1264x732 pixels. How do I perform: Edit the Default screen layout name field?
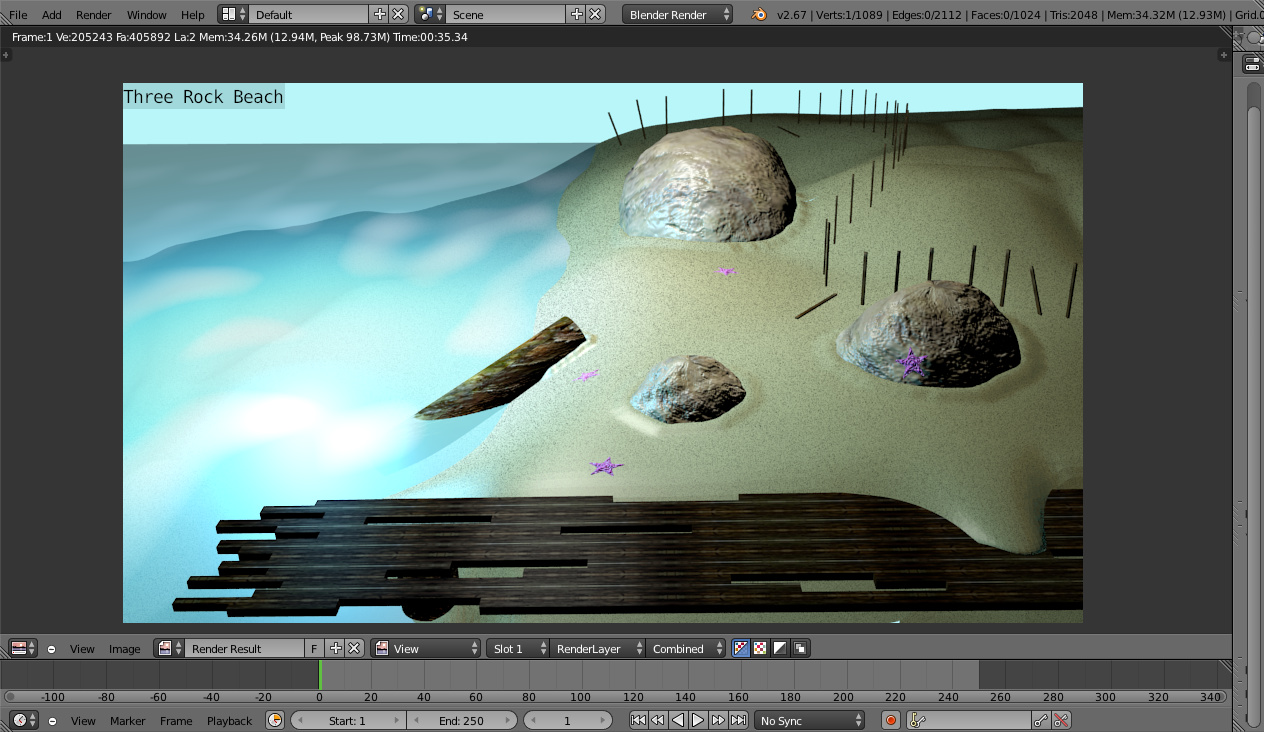309,14
